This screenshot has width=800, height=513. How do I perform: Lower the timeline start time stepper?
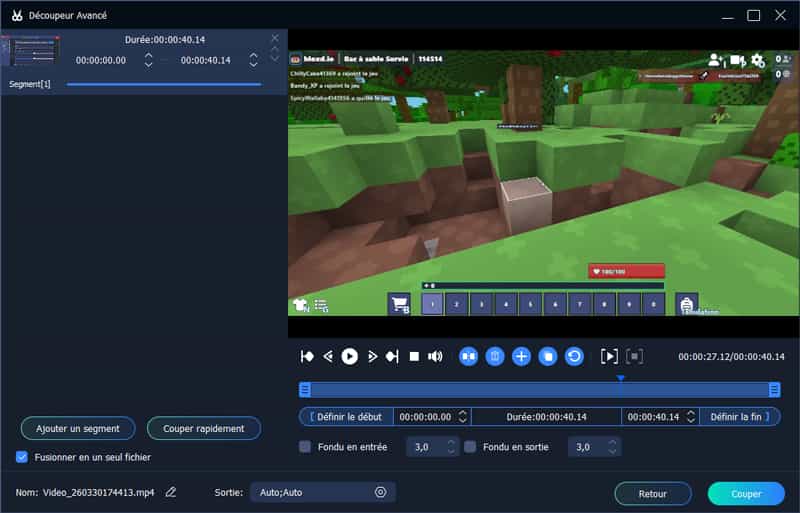point(463,420)
